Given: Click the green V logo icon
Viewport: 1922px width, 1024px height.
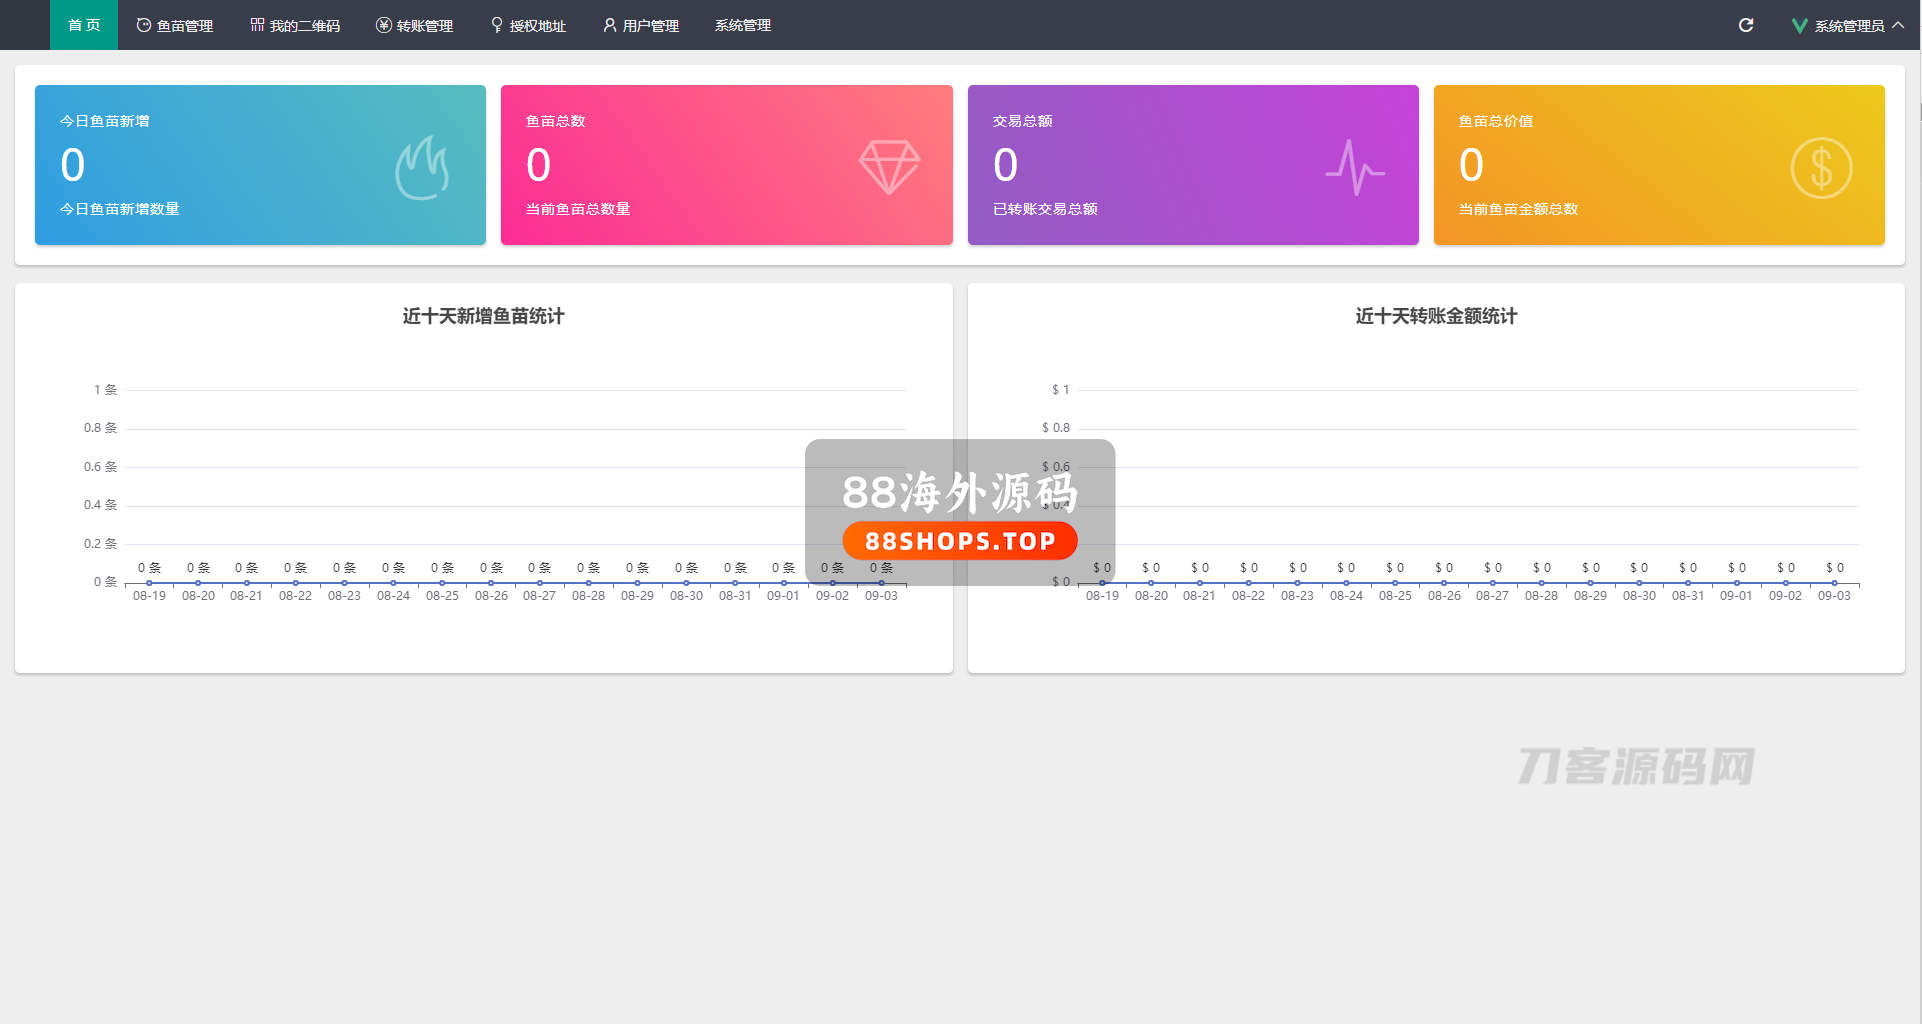Looking at the screenshot, I should [x=1799, y=26].
